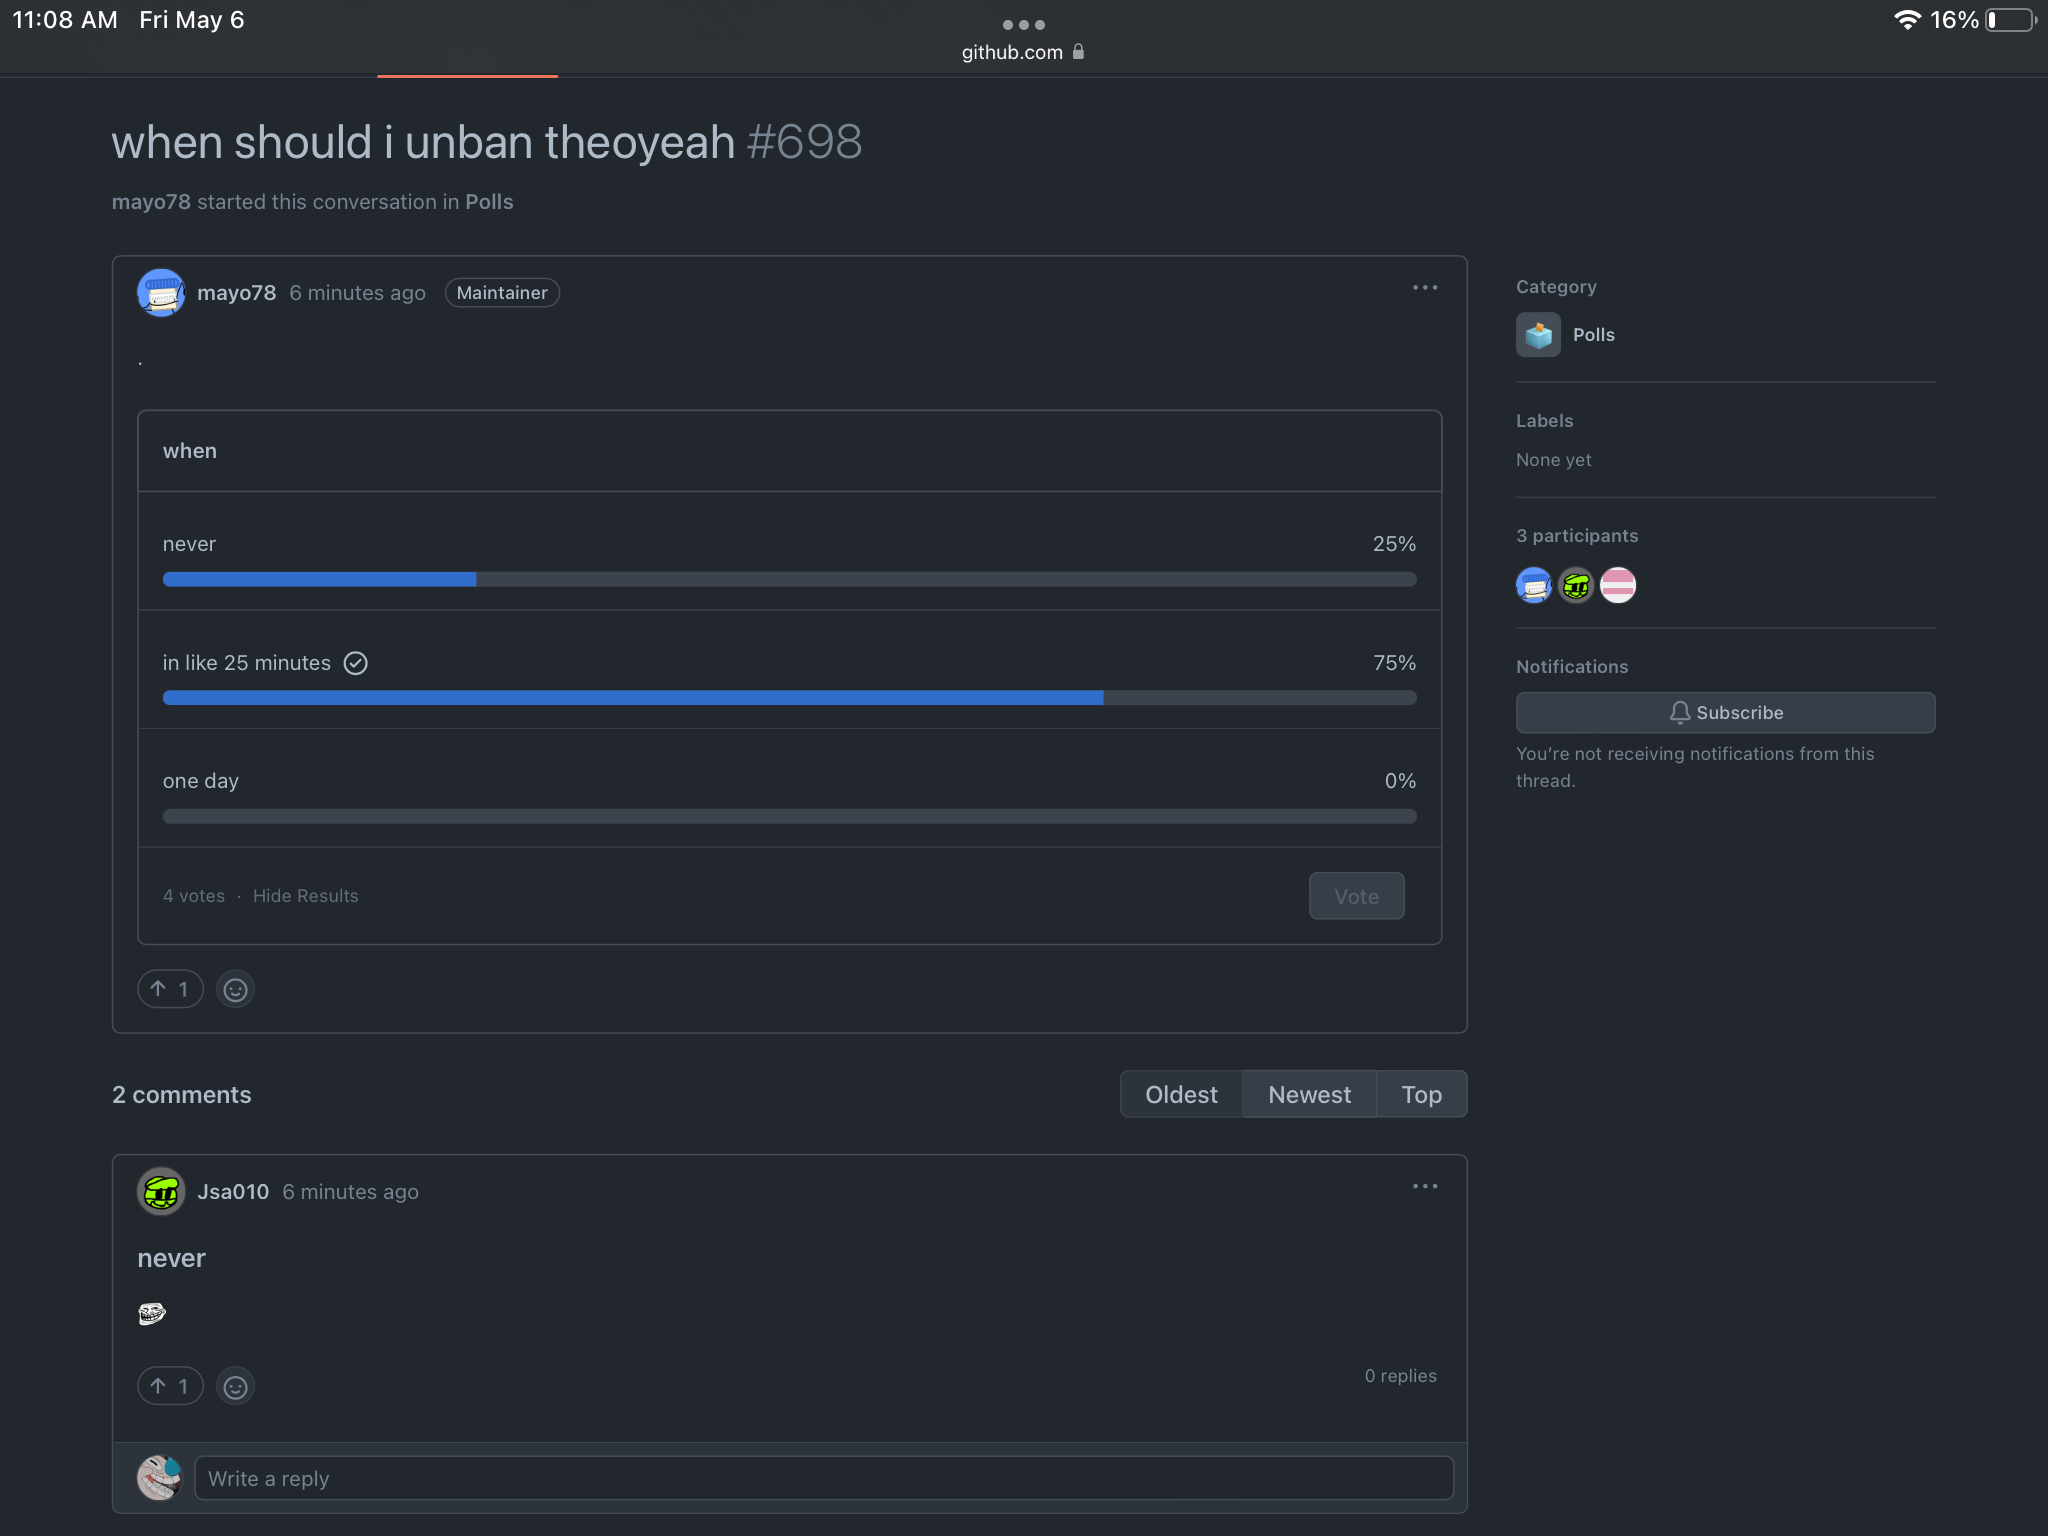Image resolution: width=2048 pixels, height=1536 pixels.
Task: Select the in like 25 minutes option
Action: click(246, 663)
